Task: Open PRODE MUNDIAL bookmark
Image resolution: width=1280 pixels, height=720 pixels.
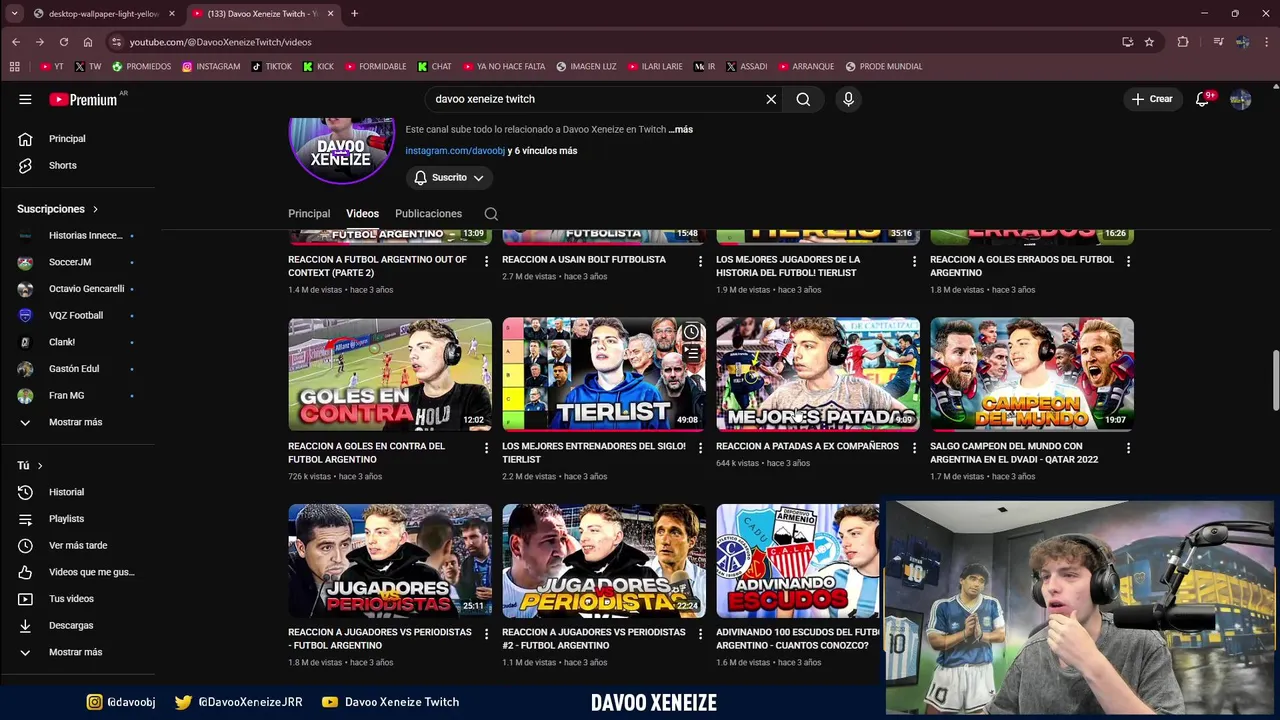Action: pyautogui.click(x=884, y=67)
